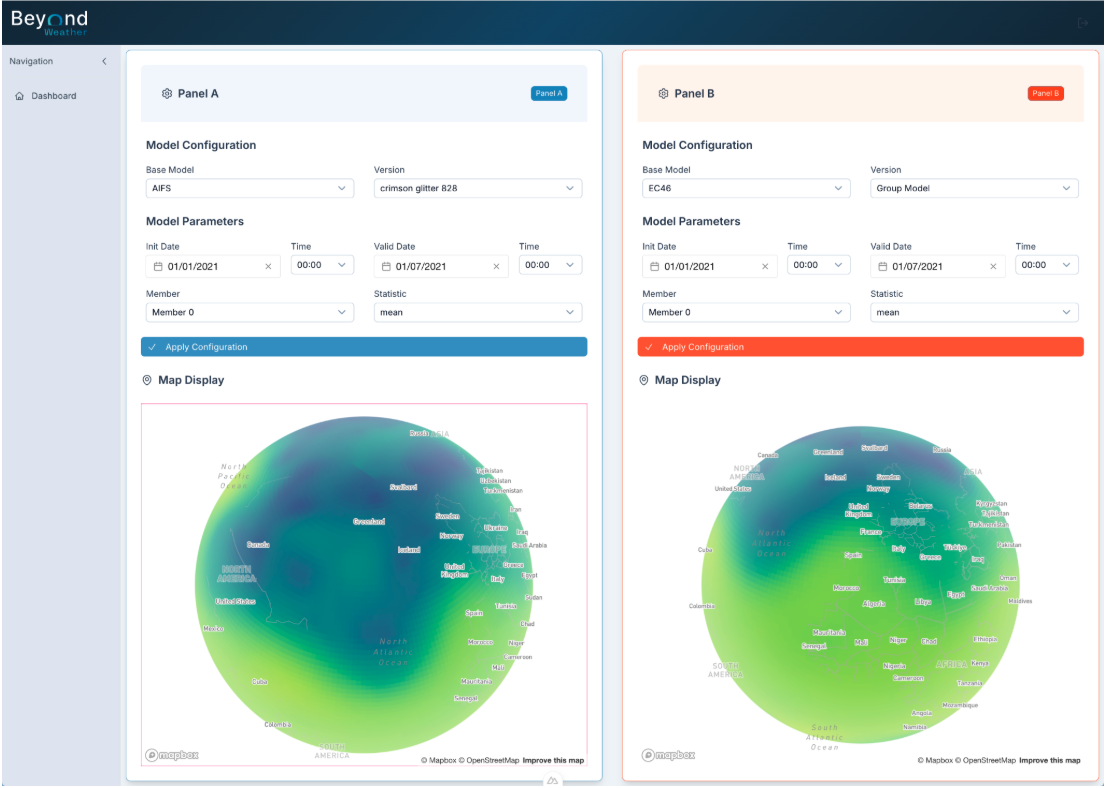This screenshot has height=788, width=1106.
Task: Clear Panel B Init Date with the X
Action: [x=765, y=267]
